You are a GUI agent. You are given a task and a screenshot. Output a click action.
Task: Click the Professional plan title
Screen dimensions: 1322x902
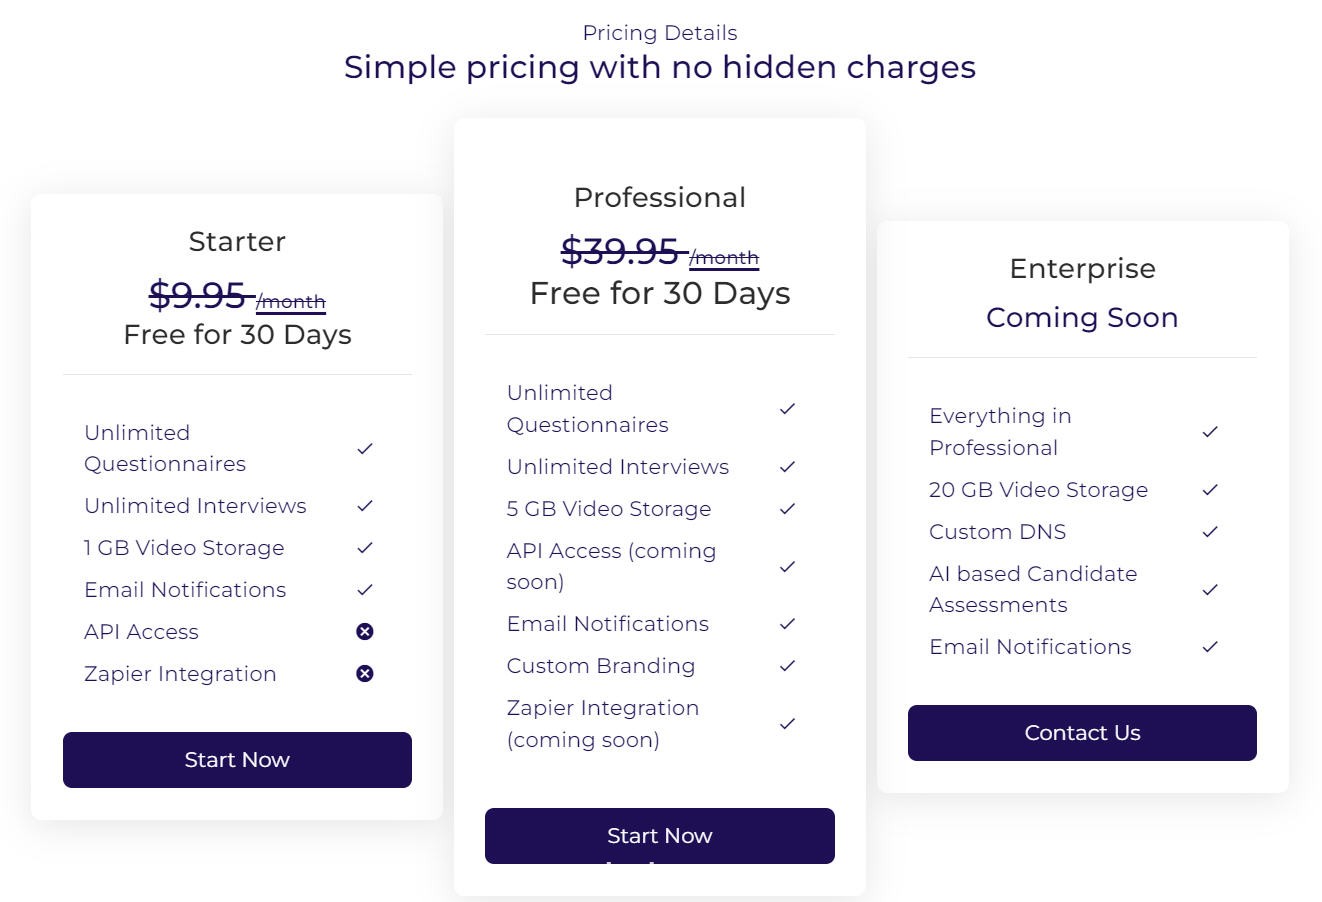coord(660,198)
